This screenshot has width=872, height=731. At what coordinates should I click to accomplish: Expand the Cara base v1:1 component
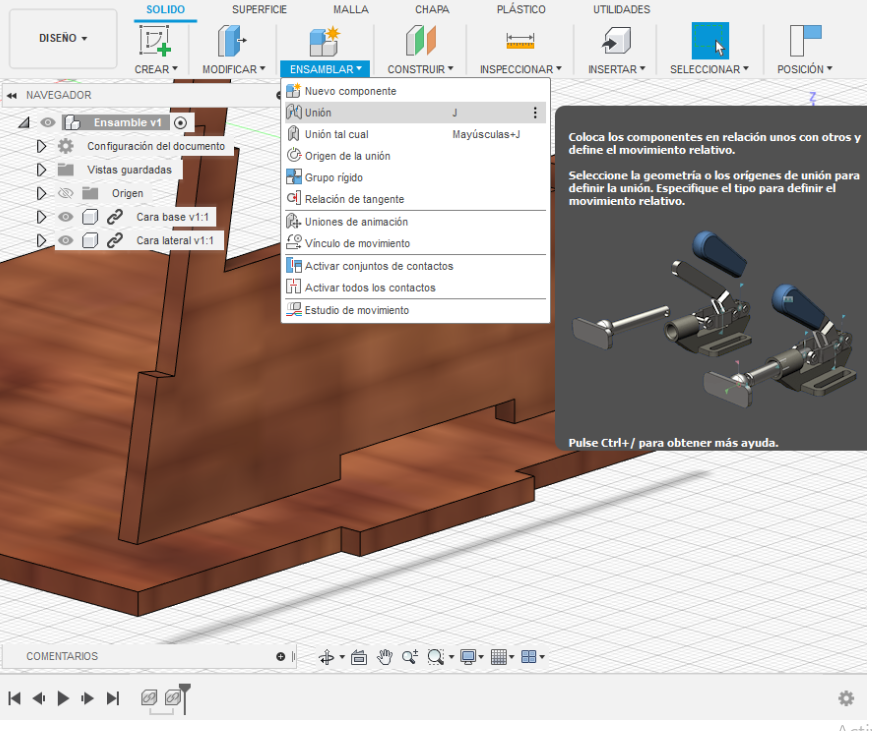coord(41,217)
